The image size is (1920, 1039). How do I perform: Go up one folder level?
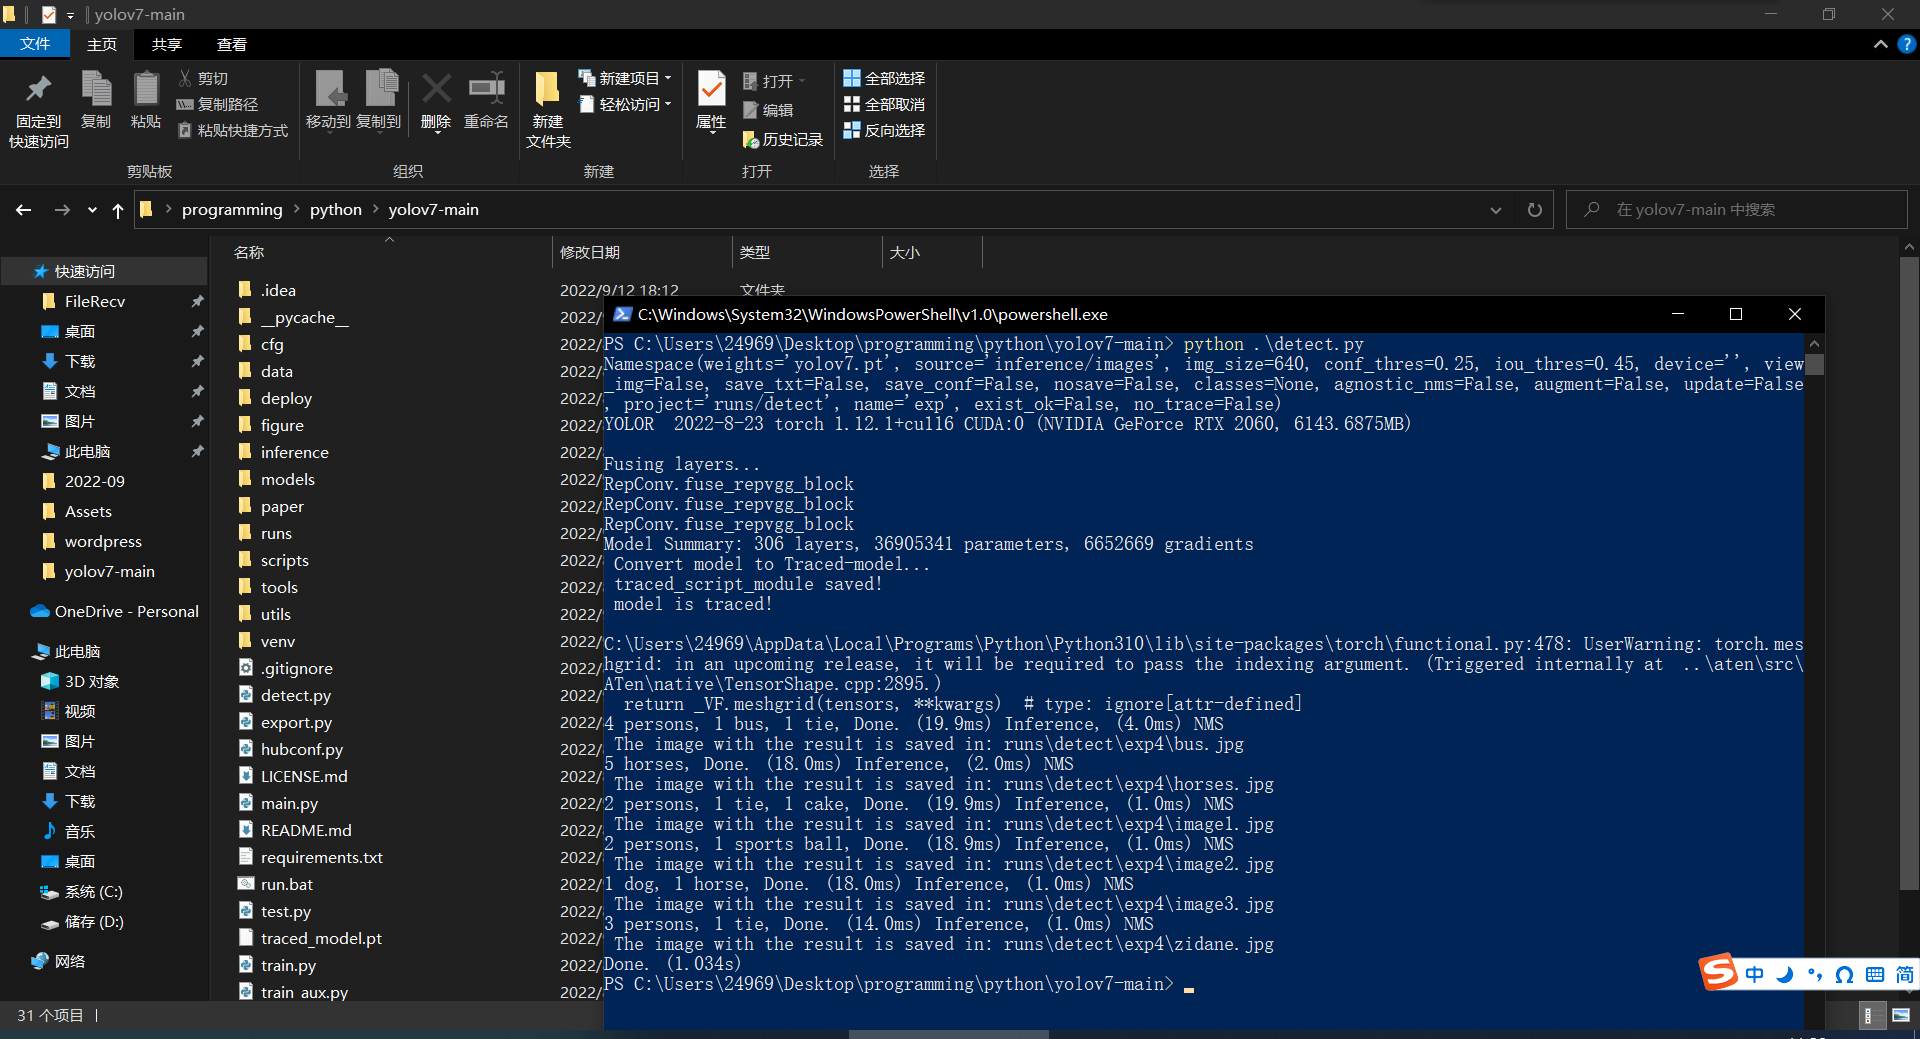coord(118,210)
